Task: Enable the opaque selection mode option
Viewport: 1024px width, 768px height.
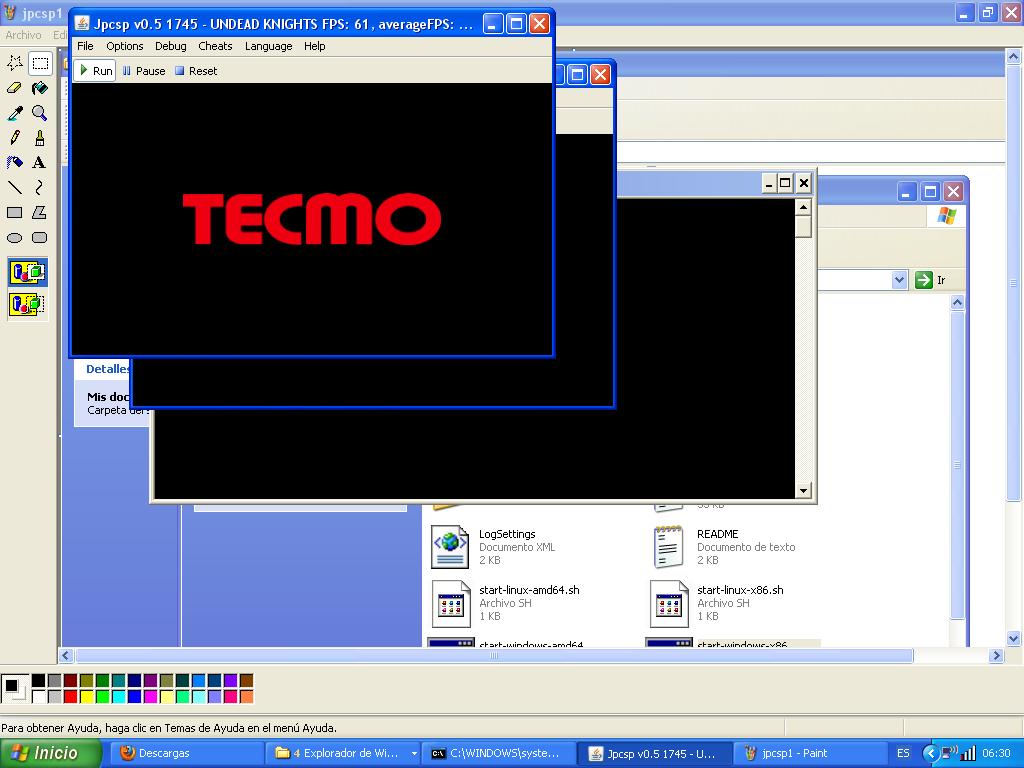Action: pos(27,272)
